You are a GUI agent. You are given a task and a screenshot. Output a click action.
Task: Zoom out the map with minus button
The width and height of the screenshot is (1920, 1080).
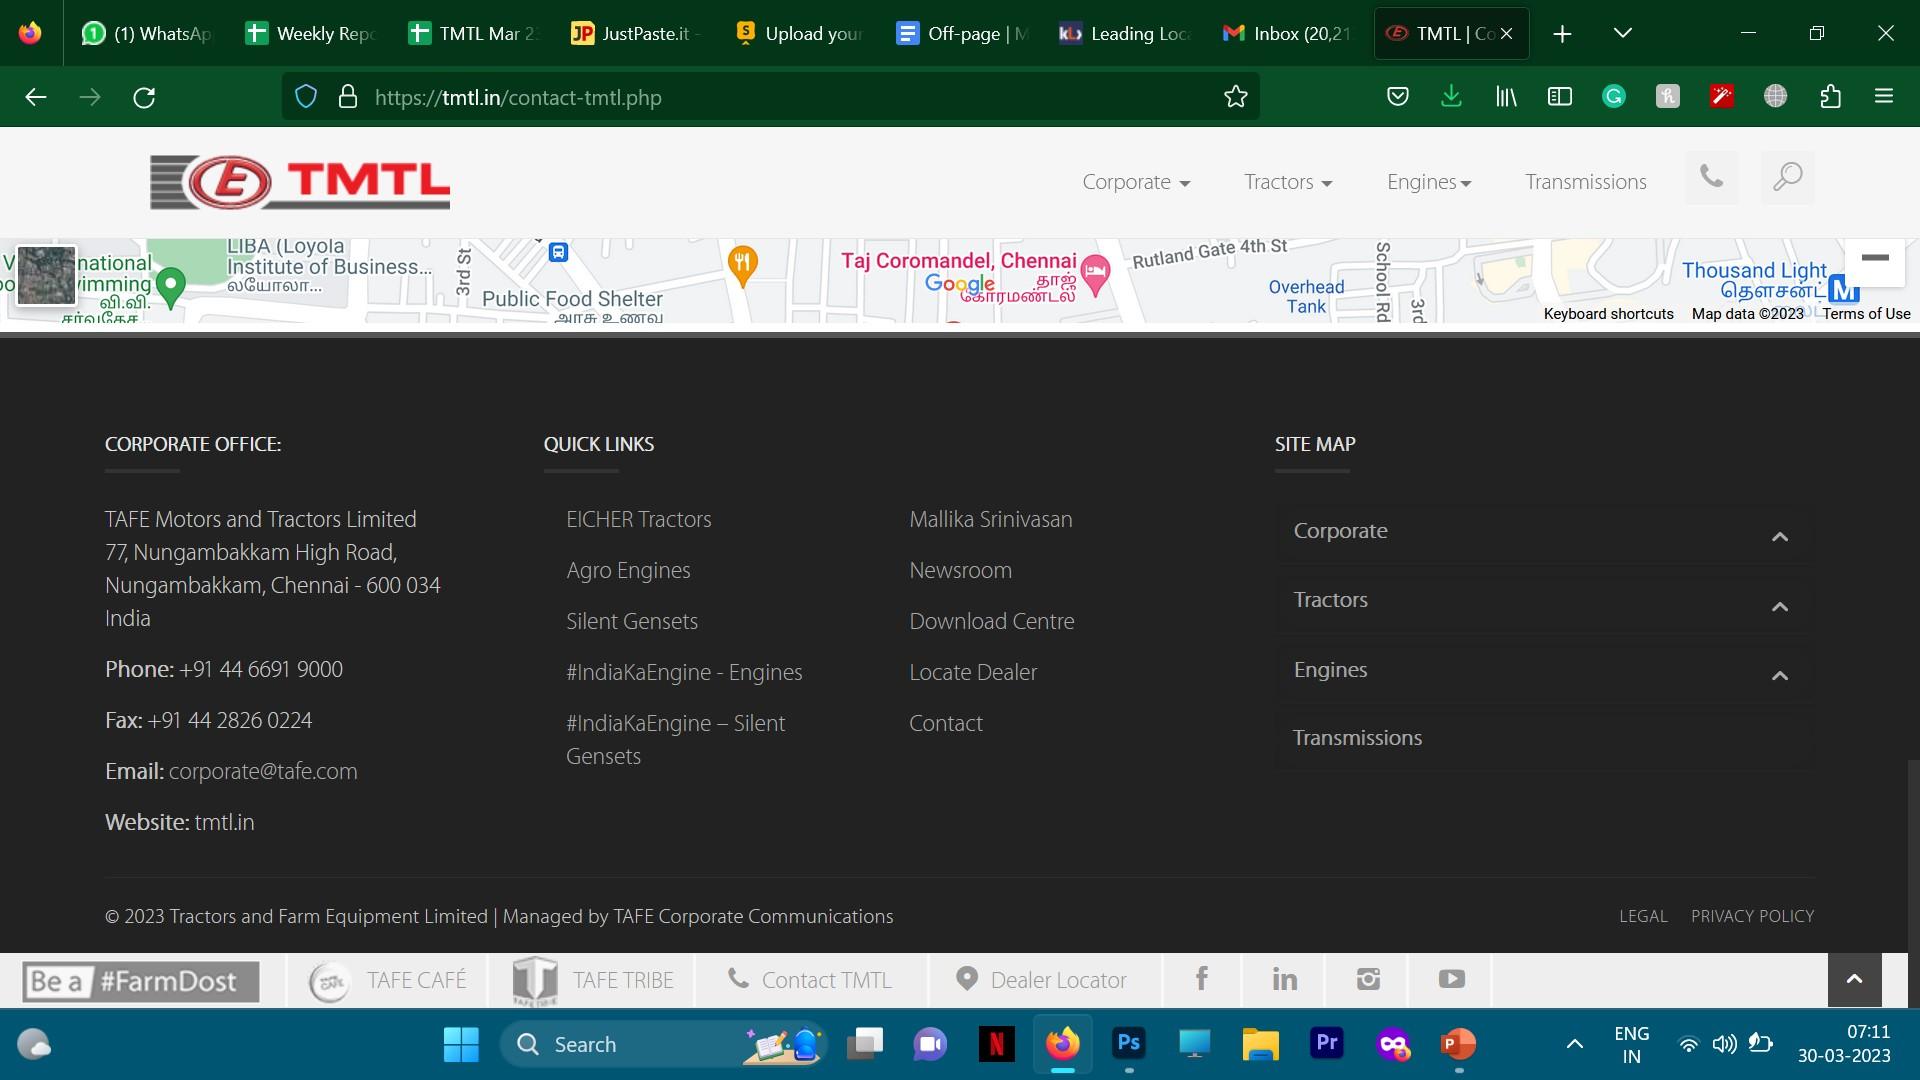(1874, 258)
